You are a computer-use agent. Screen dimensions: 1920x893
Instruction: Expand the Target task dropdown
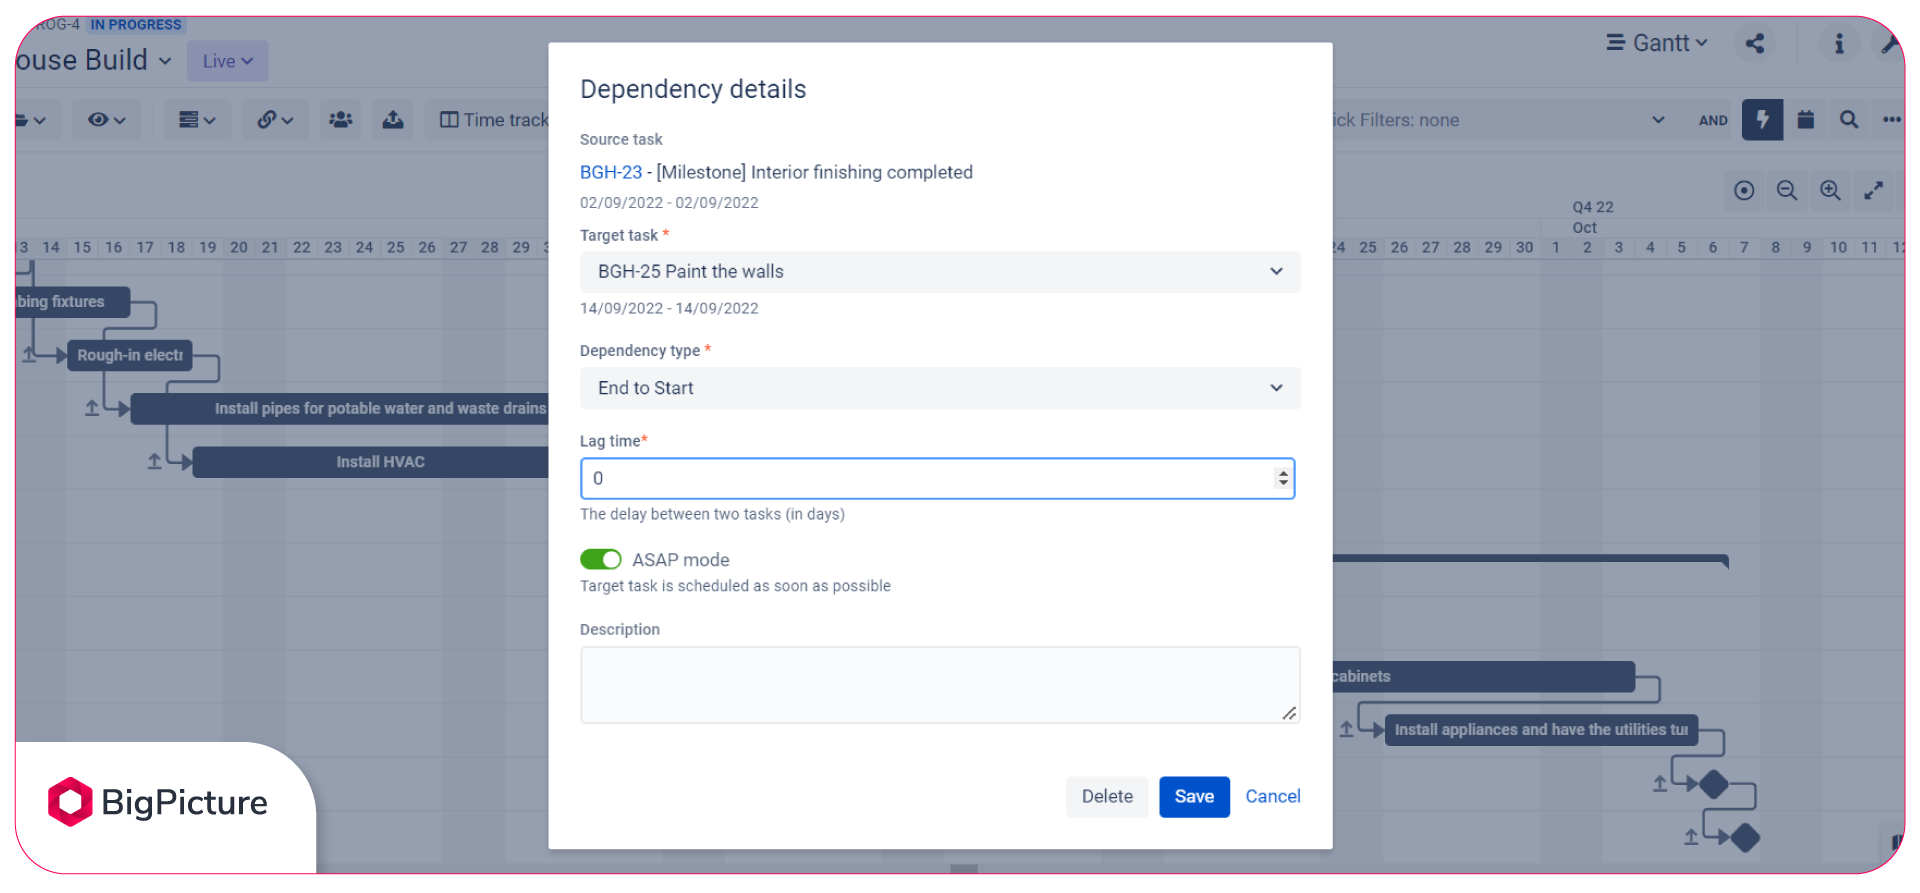[x=940, y=272]
